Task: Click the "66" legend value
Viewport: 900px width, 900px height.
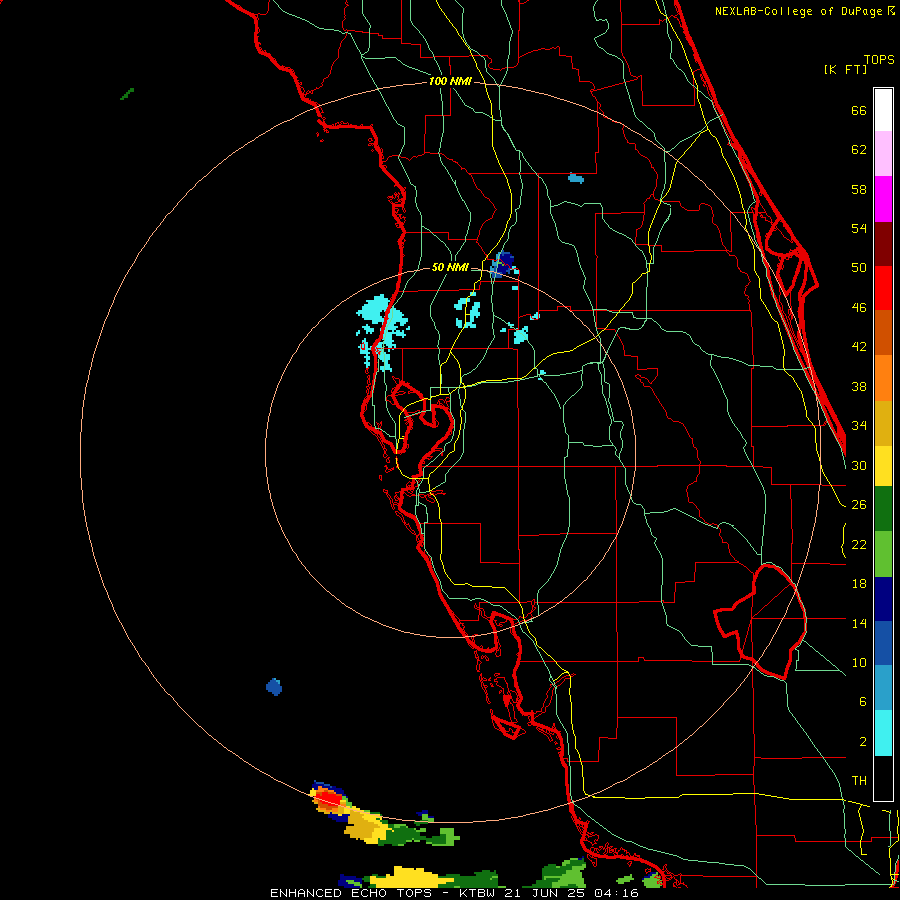Action: [859, 110]
